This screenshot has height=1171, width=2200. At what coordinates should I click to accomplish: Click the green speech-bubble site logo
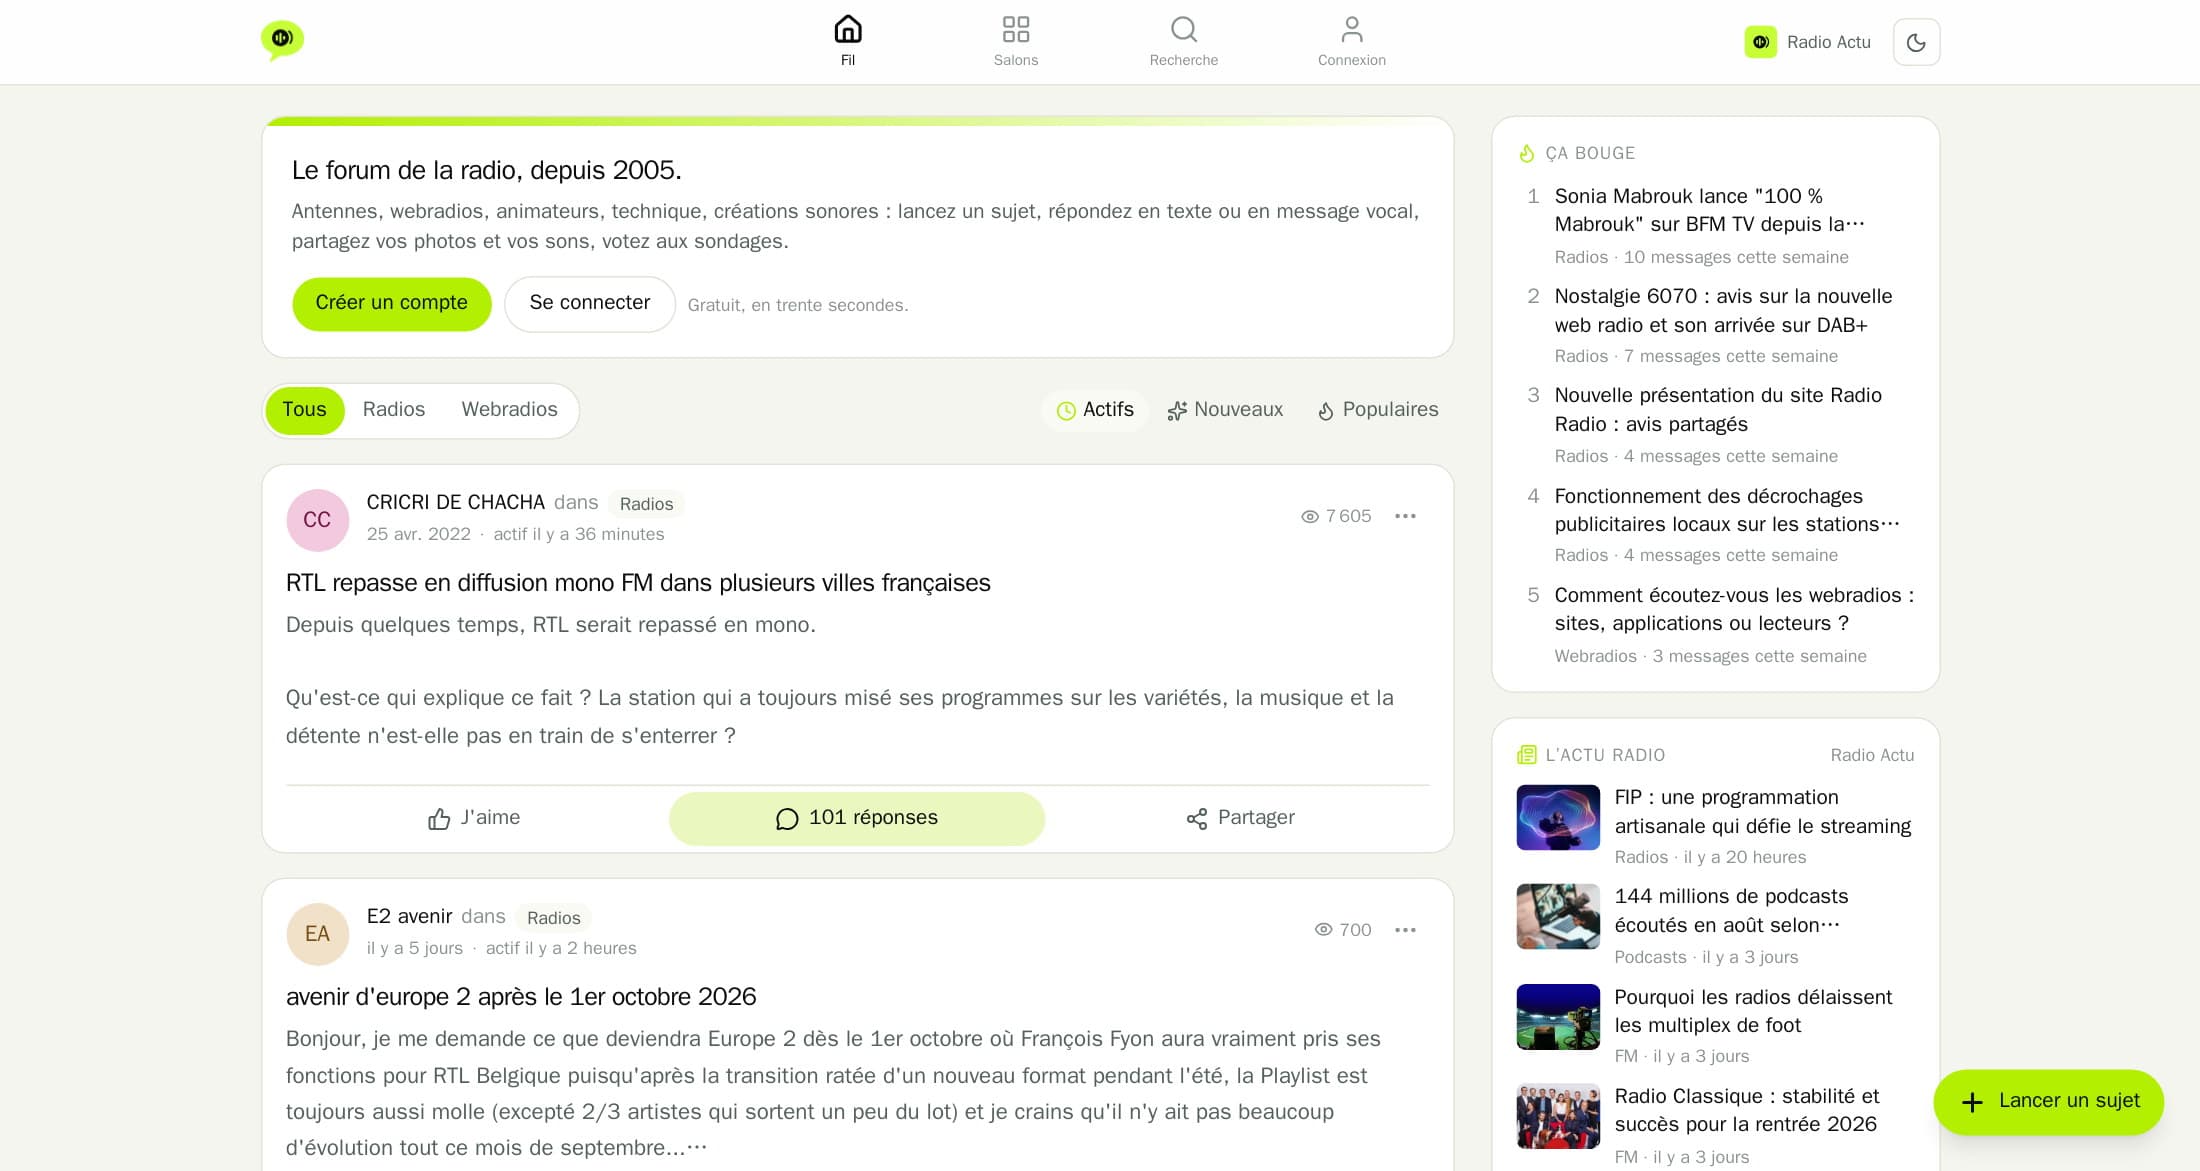point(282,41)
